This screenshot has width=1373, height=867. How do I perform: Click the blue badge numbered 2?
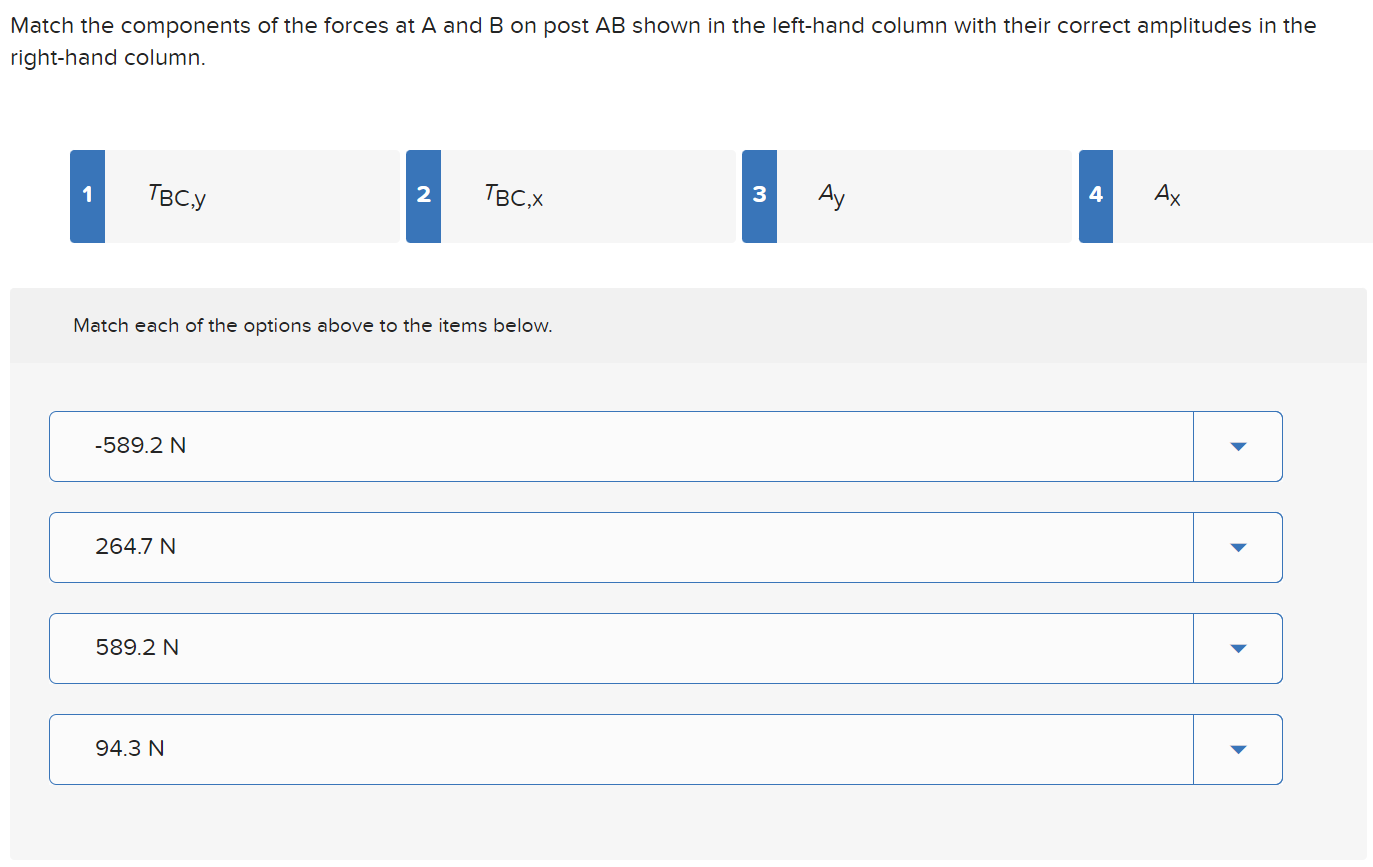point(423,196)
